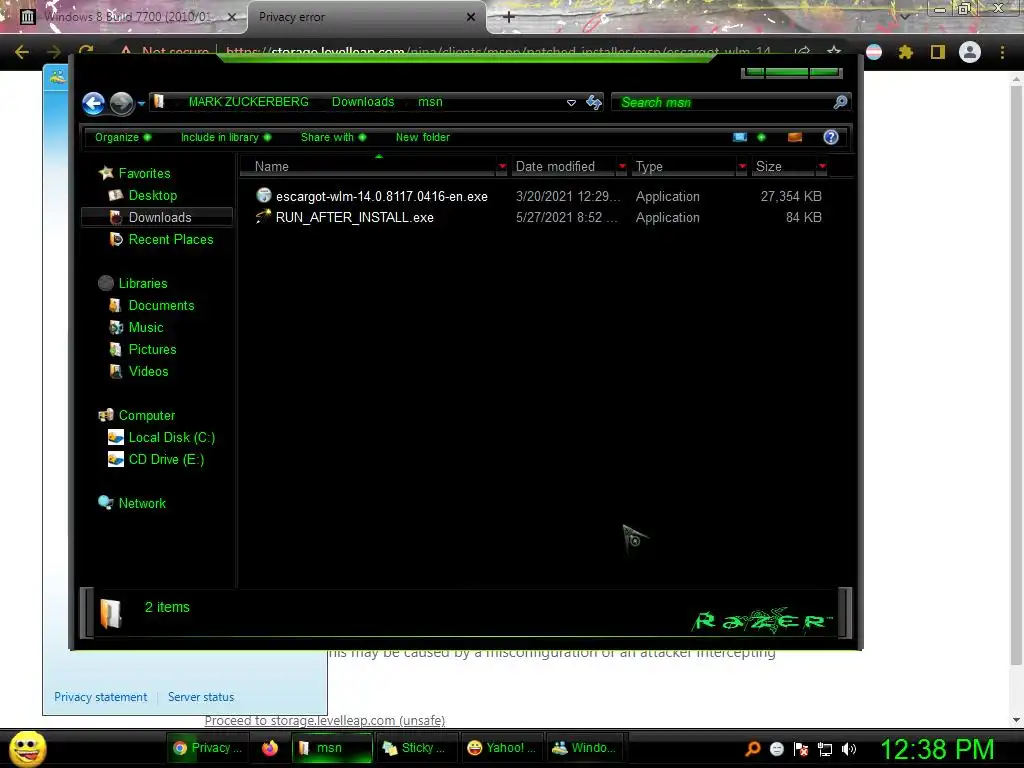
Task: Open Desktop in the navigation pane
Action: (153, 195)
